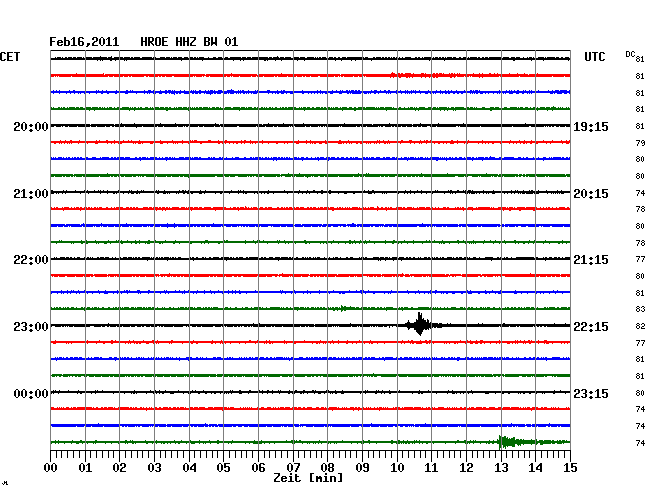The image size is (650, 494).
Task: Click the Zeit [min] axis title
Action: point(308,478)
